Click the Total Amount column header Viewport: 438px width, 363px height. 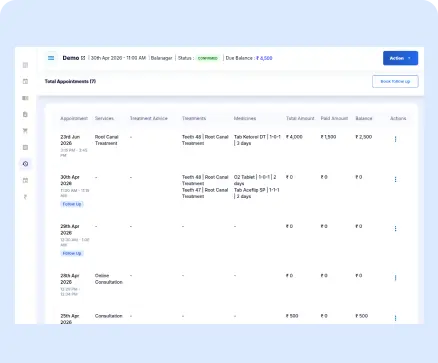(300, 118)
